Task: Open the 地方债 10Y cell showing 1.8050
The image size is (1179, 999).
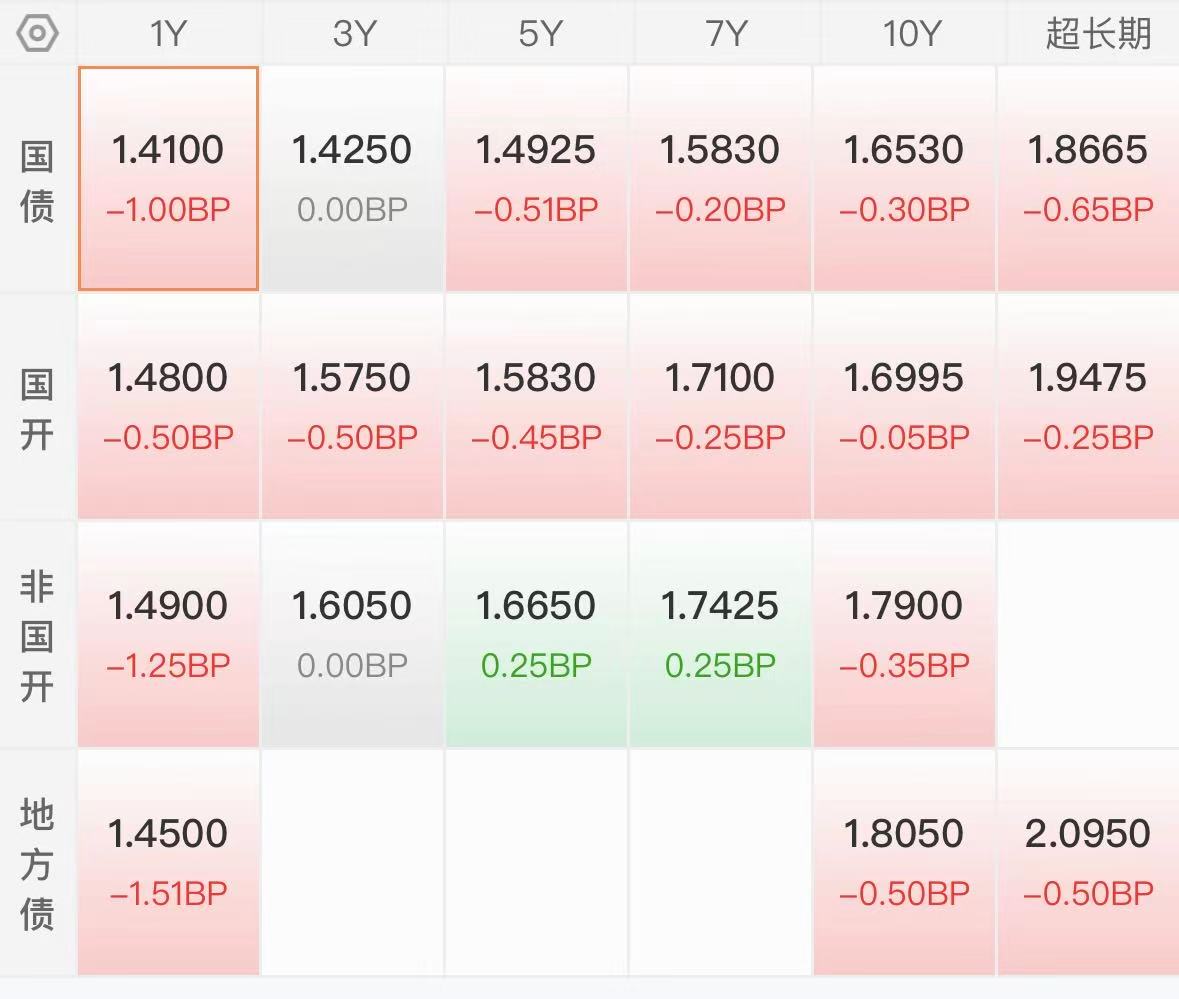Action: coord(904,862)
